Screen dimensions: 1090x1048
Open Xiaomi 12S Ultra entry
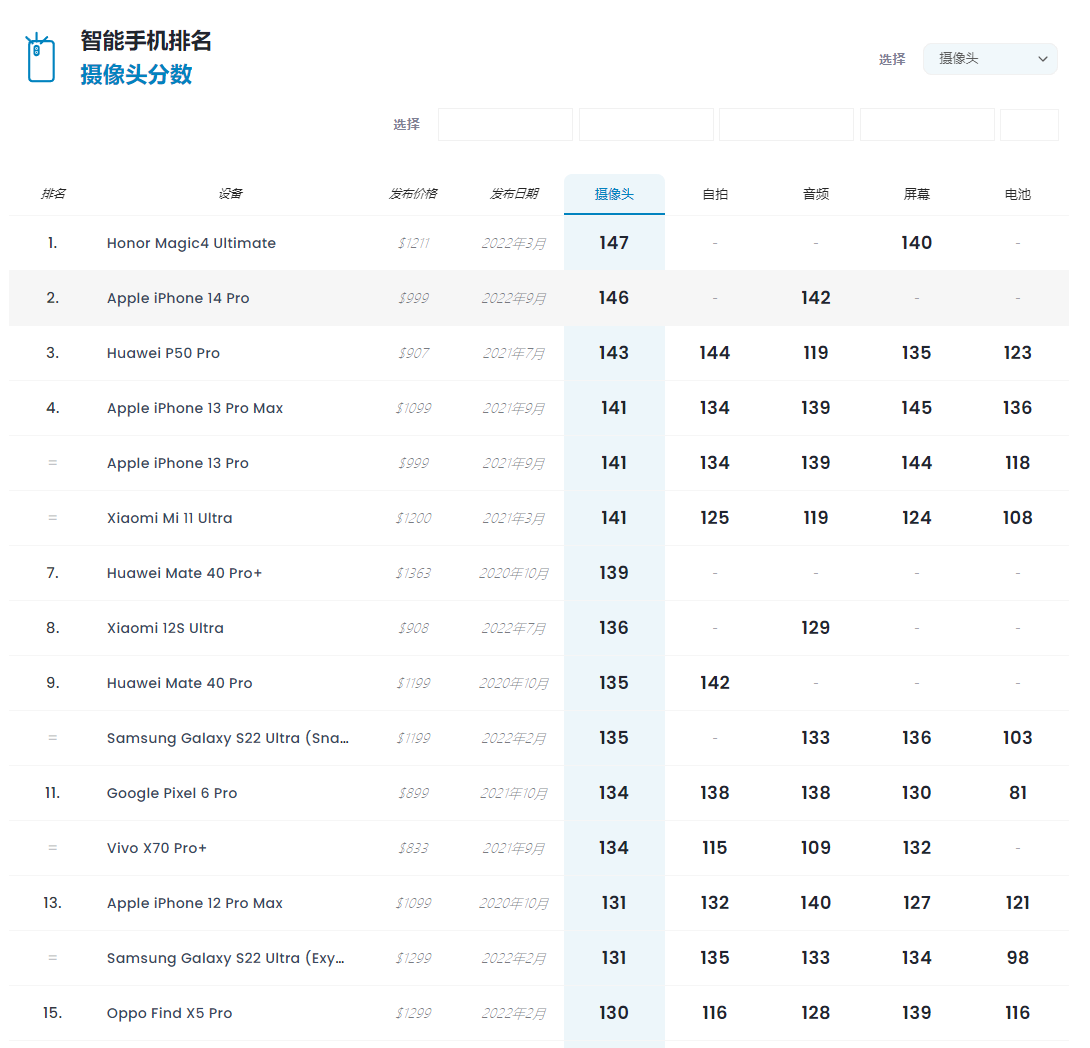(165, 628)
